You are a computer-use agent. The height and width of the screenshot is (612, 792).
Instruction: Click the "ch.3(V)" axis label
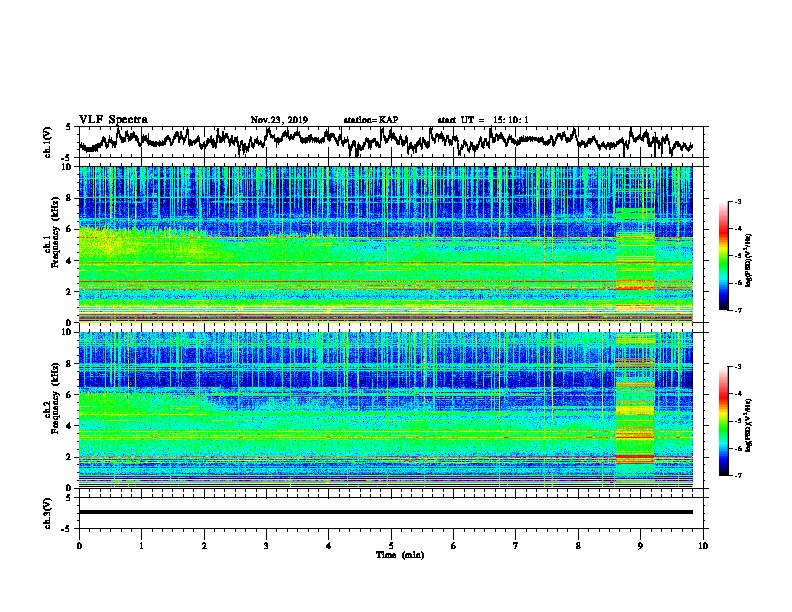(x=48, y=513)
